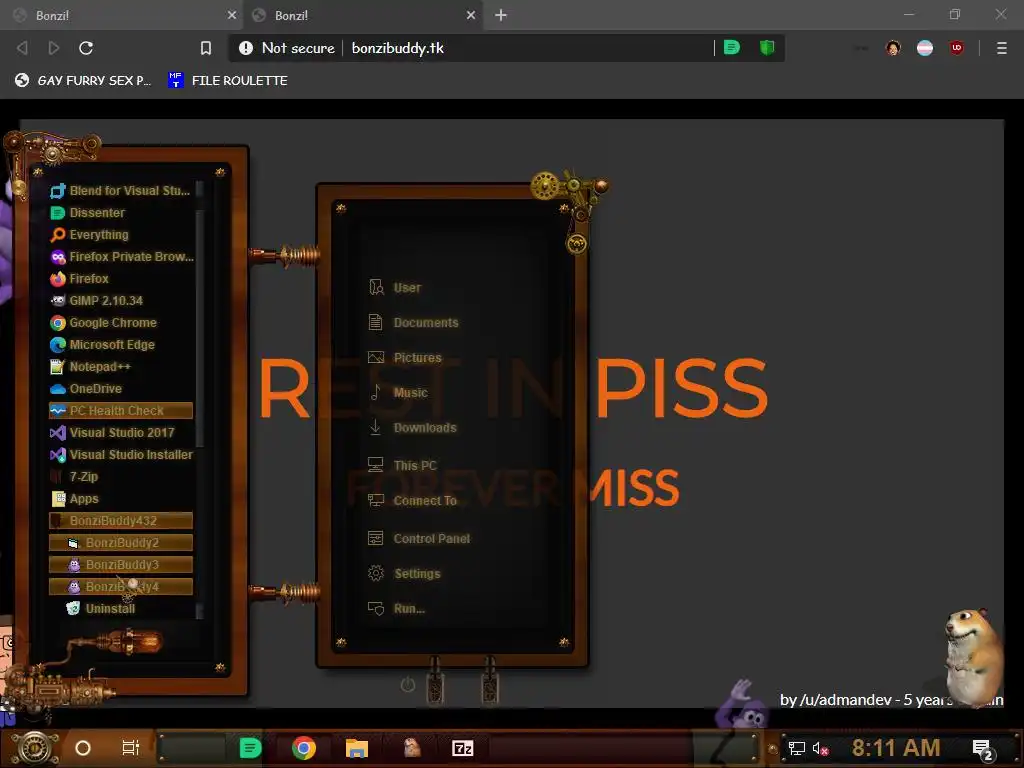Open Firefox Private Browsing entry
Image resolution: width=1024 pixels, height=768 pixels.
point(120,257)
